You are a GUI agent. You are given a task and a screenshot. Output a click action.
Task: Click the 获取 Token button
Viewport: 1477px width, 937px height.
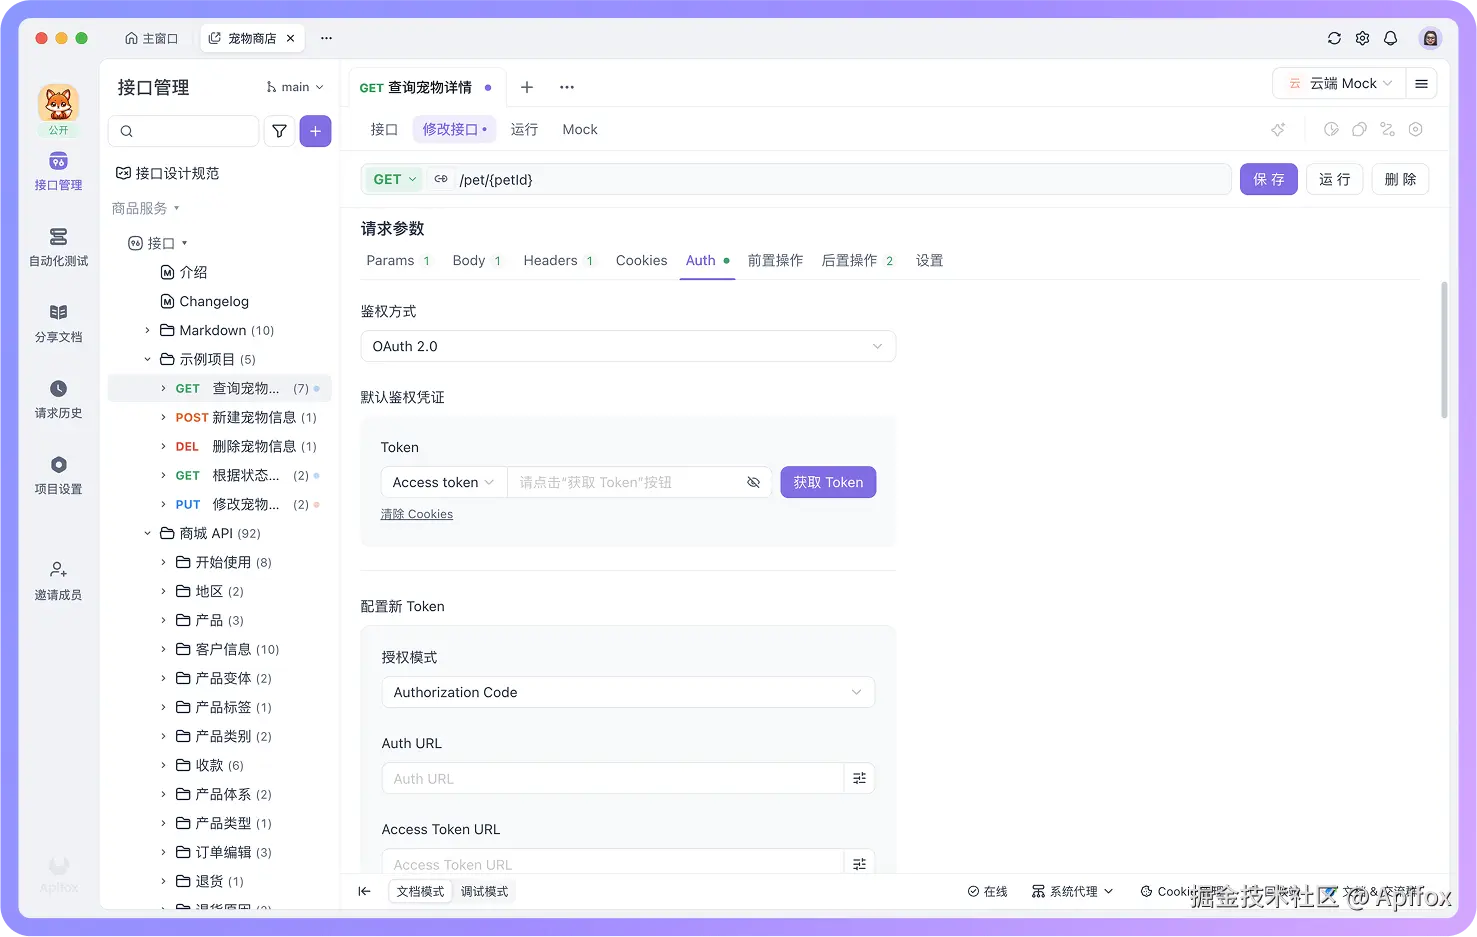coord(828,482)
